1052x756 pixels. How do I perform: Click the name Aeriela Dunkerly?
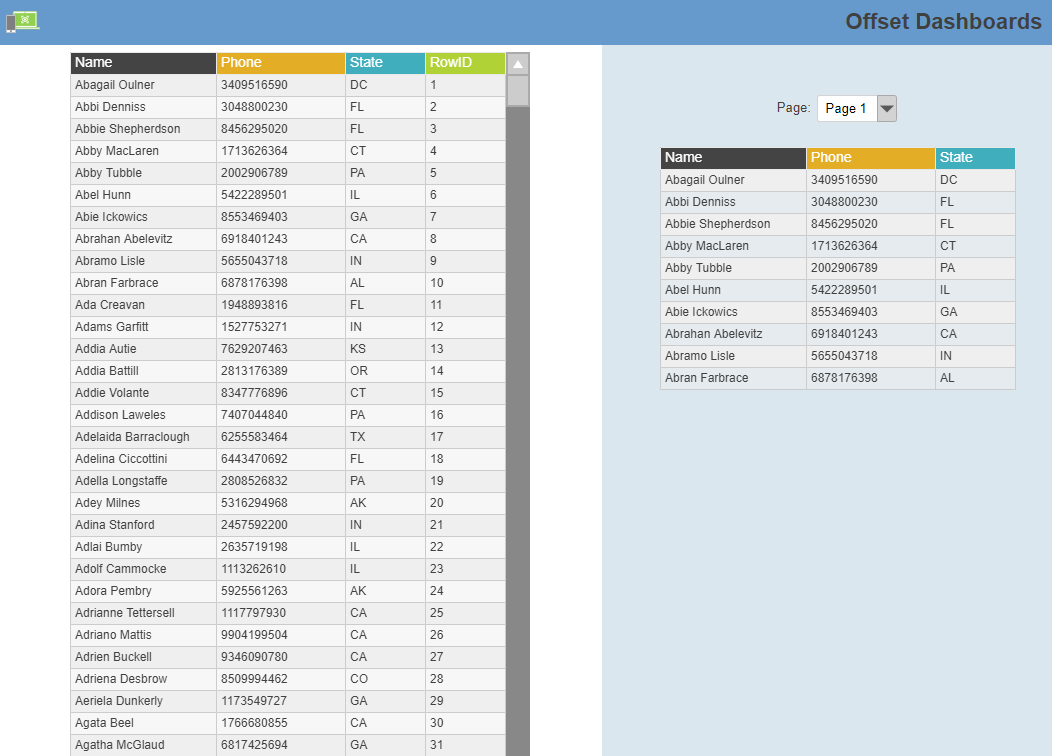click(x=119, y=701)
